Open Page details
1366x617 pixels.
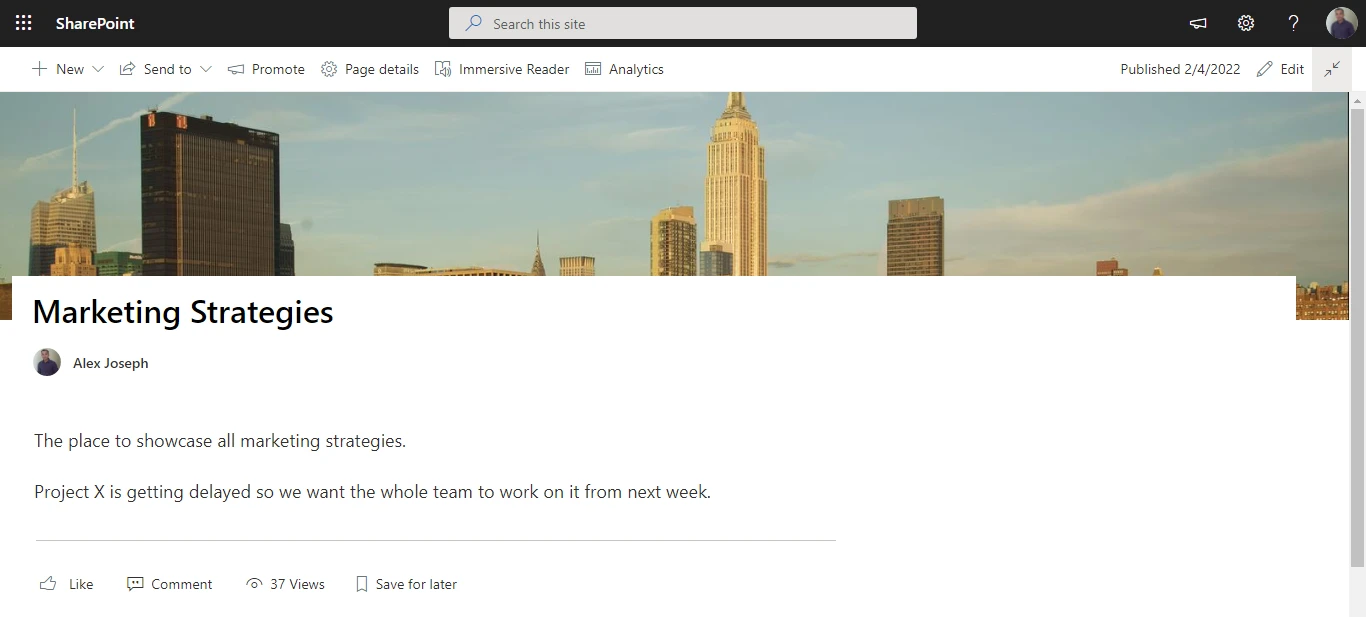click(x=370, y=69)
